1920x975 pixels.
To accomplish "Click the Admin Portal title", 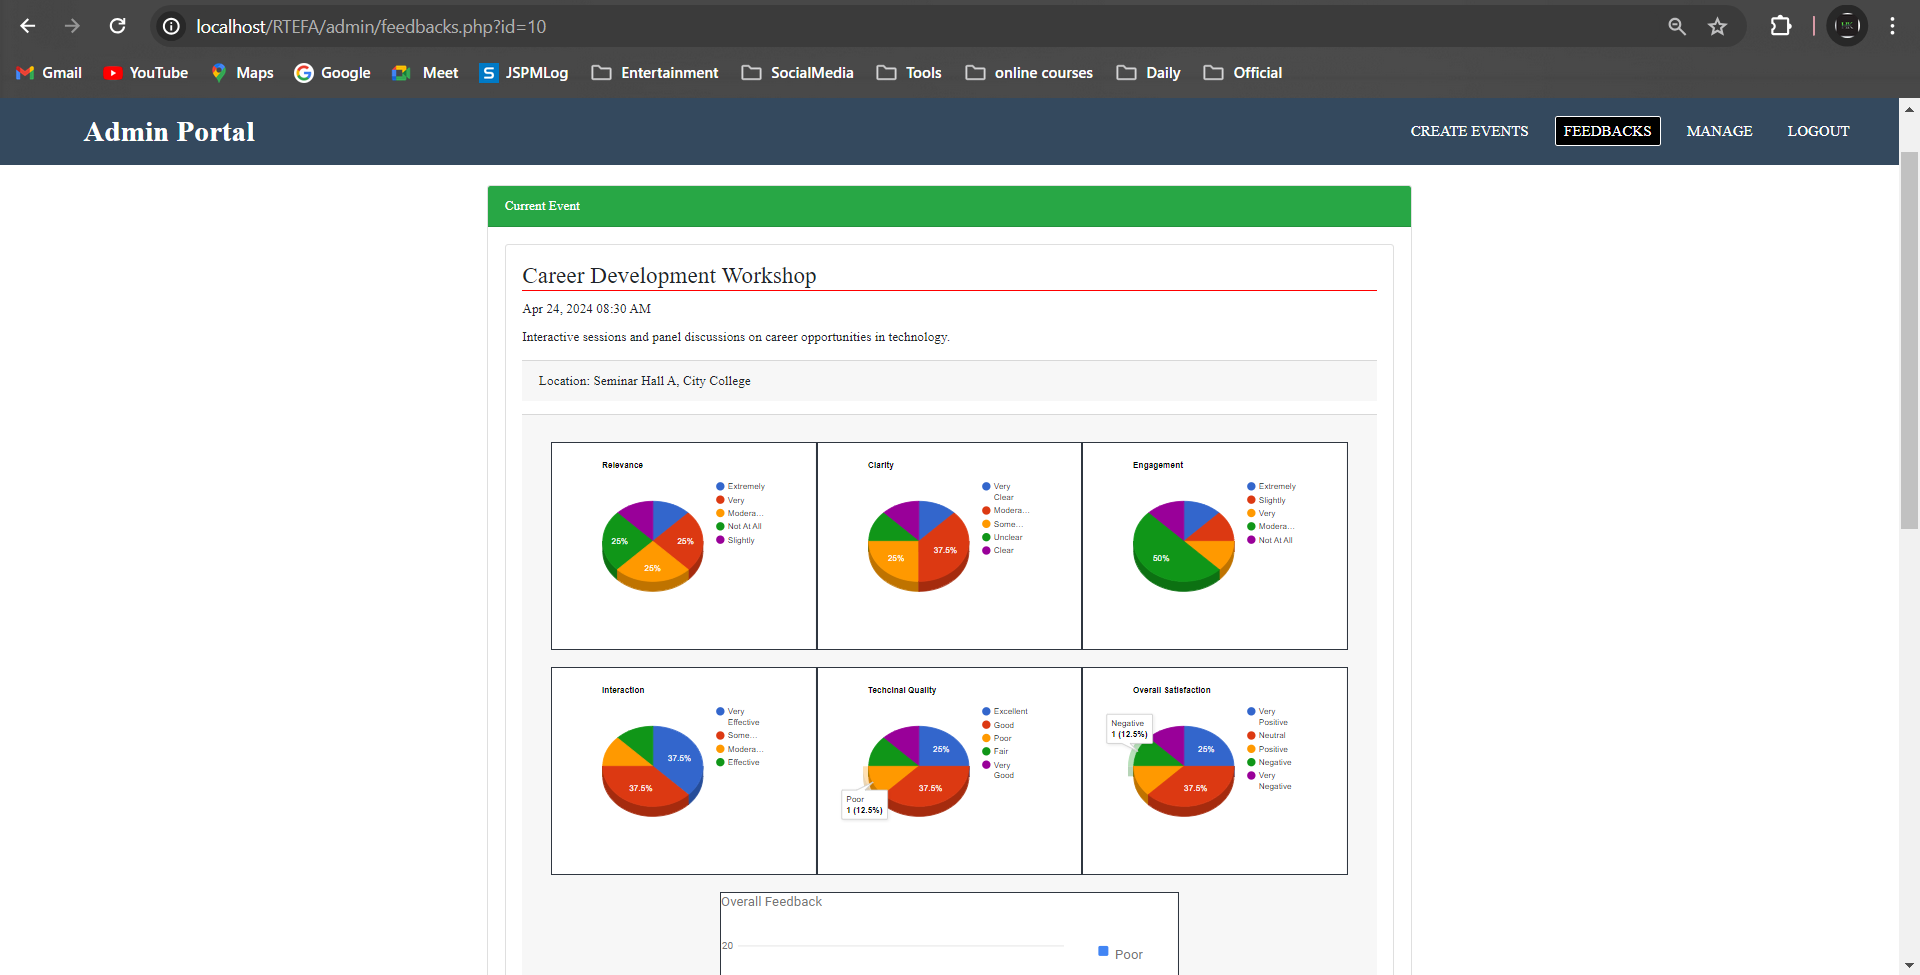I will pyautogui.click(x=169, y=132).
